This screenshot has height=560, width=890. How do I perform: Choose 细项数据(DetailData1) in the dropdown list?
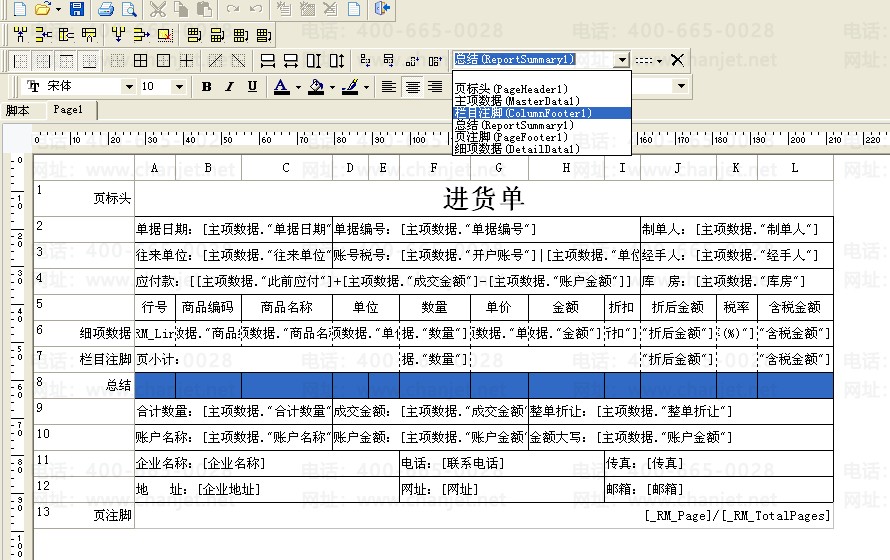517,149
